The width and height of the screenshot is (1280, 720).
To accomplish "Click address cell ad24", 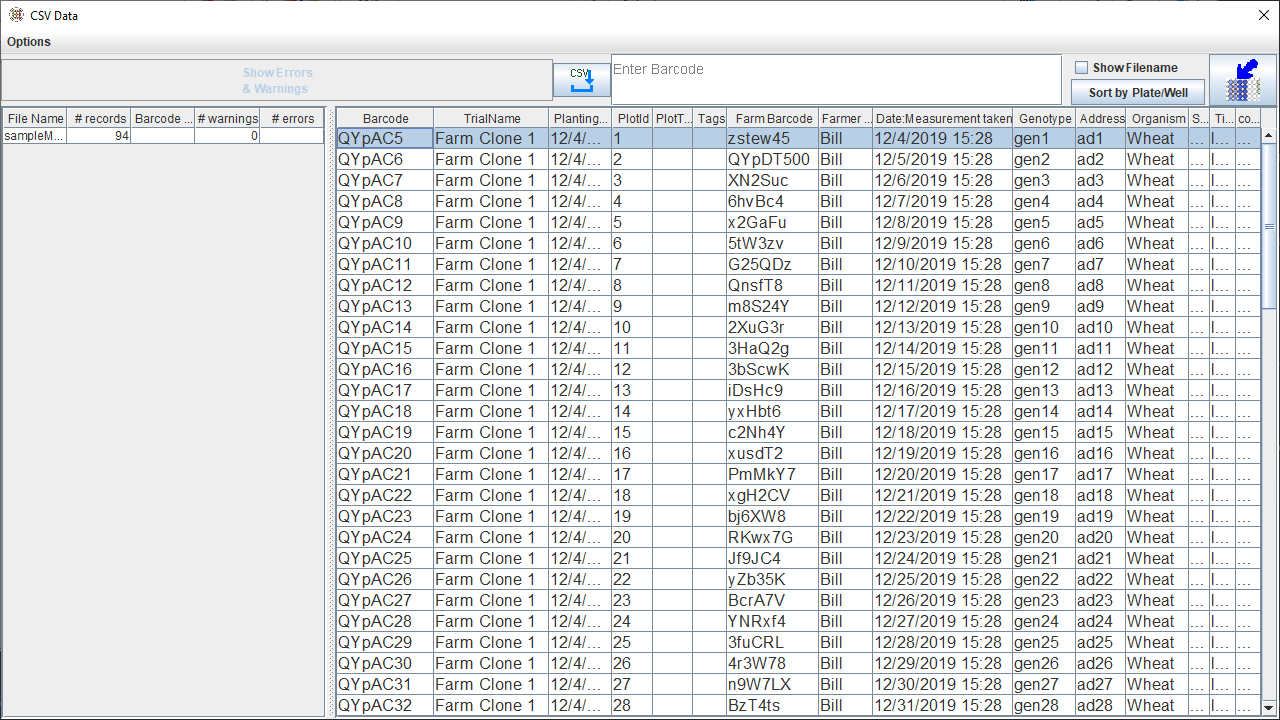I will [x=1101, y=621].
